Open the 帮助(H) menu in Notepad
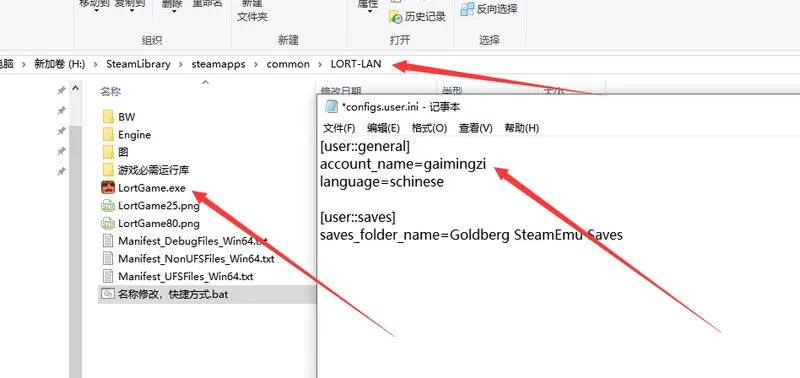The image size is (800, 378). click(521, 128)
